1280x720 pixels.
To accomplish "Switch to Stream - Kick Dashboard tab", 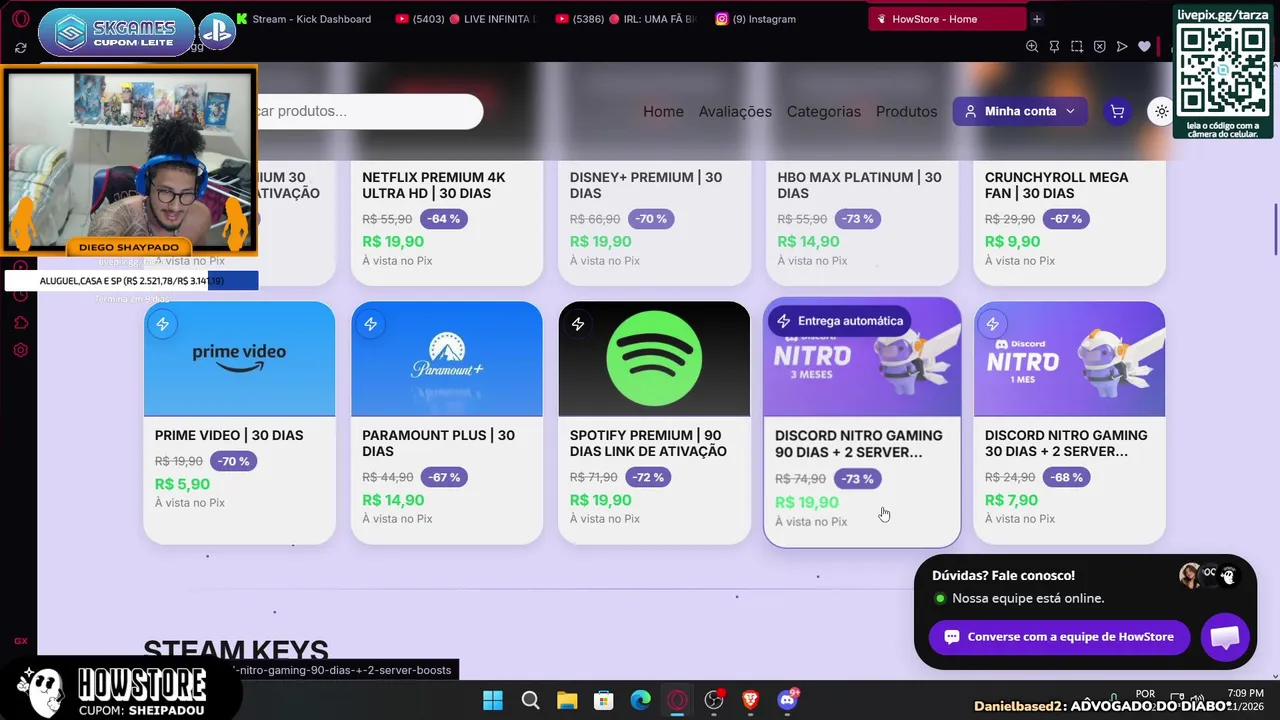I will point(305,19).
